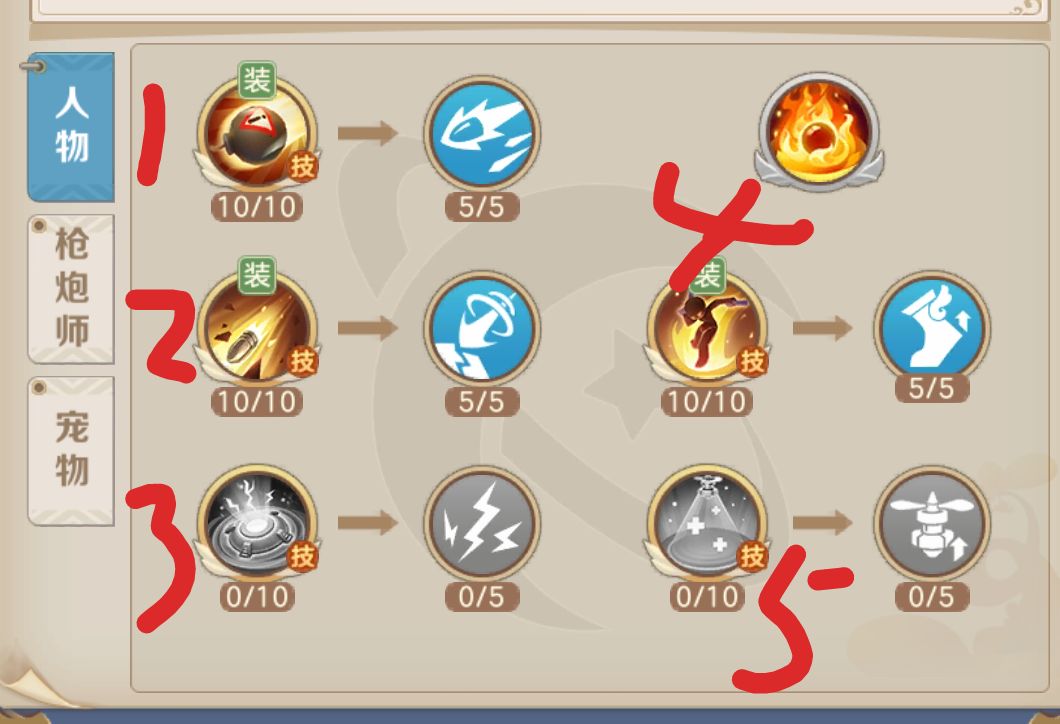The image size is (1060, 724).
Task: Select the locked electric mine skill
Action: click(257, 523)
